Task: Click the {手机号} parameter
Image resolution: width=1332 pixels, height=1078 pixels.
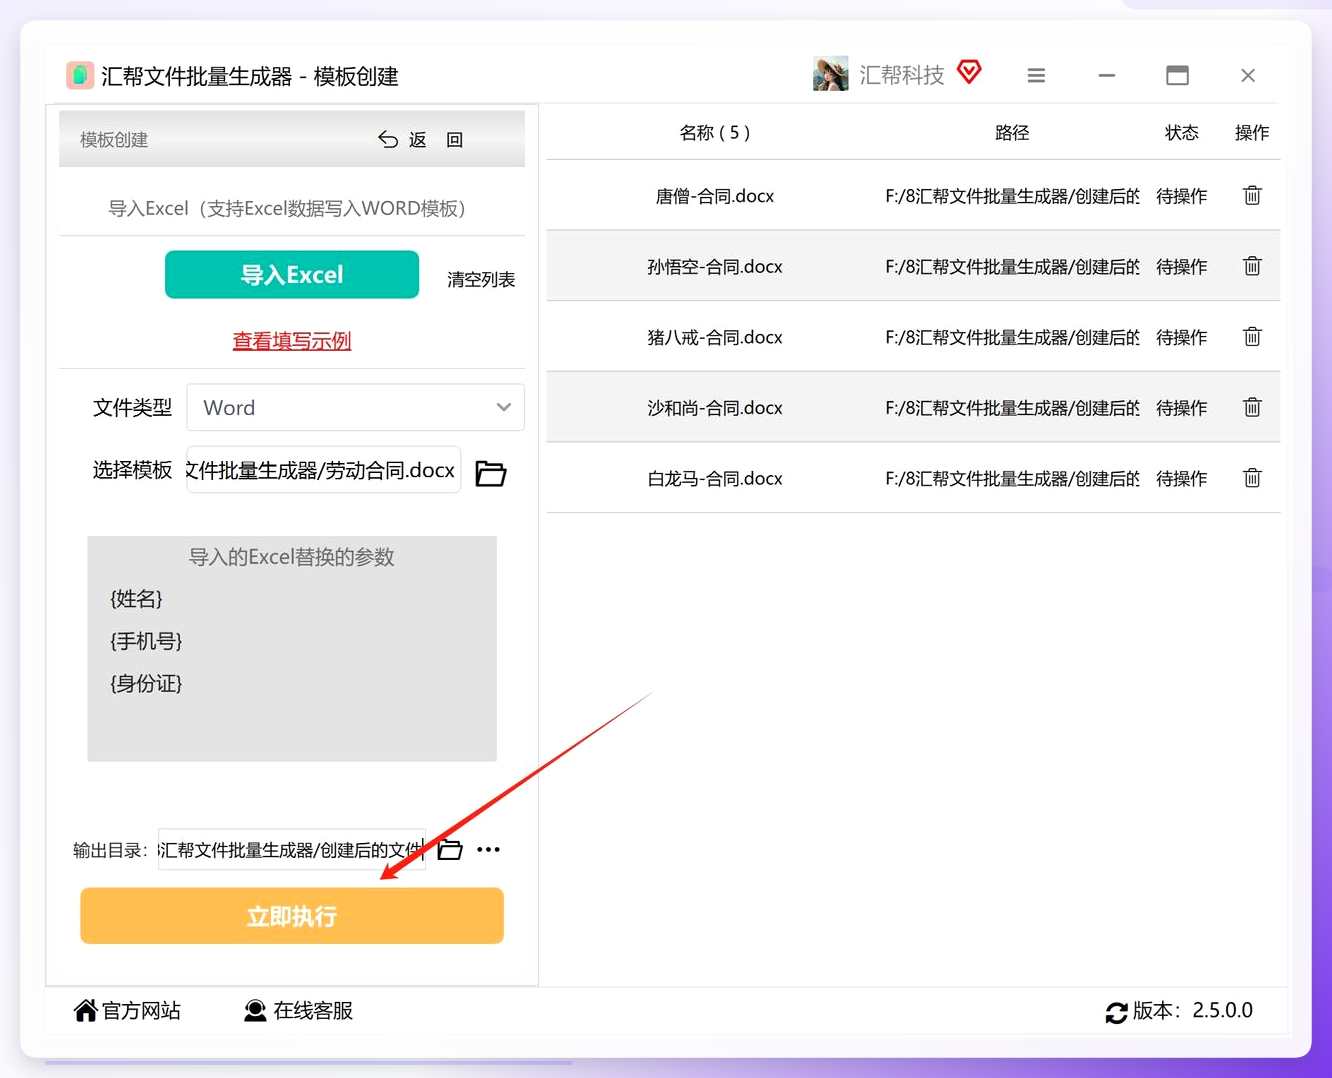Action: (146, 641)
